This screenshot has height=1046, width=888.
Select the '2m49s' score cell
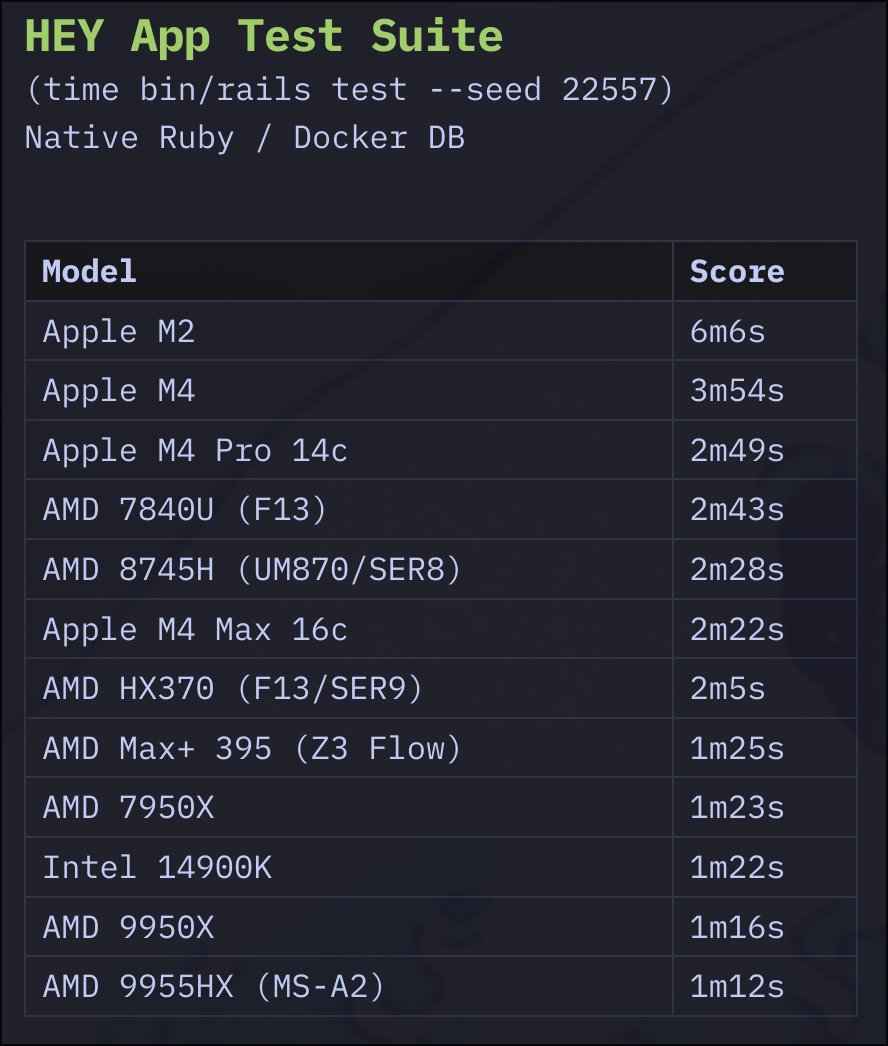pos(765,450)
